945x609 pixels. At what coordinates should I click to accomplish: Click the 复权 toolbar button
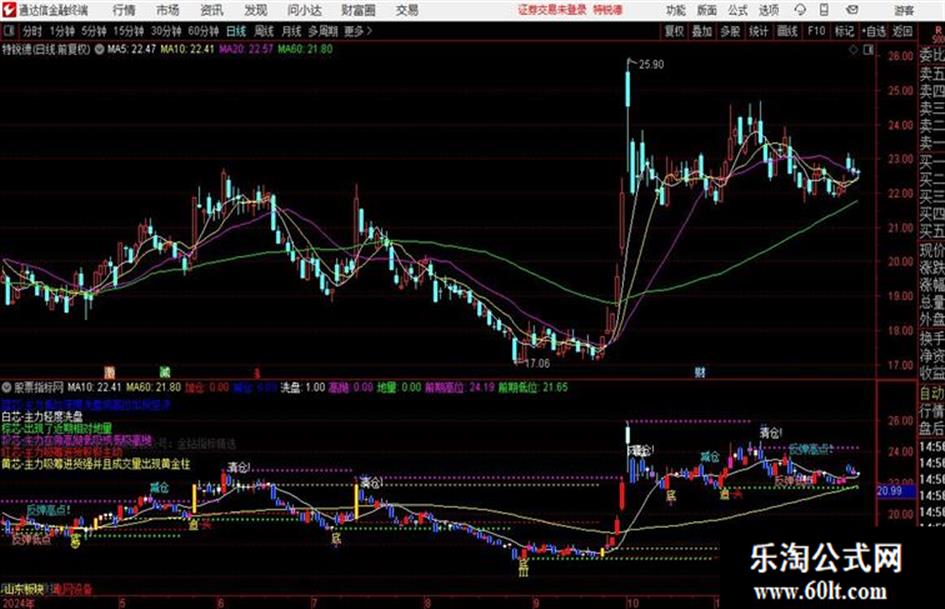[x=674, y=31]
